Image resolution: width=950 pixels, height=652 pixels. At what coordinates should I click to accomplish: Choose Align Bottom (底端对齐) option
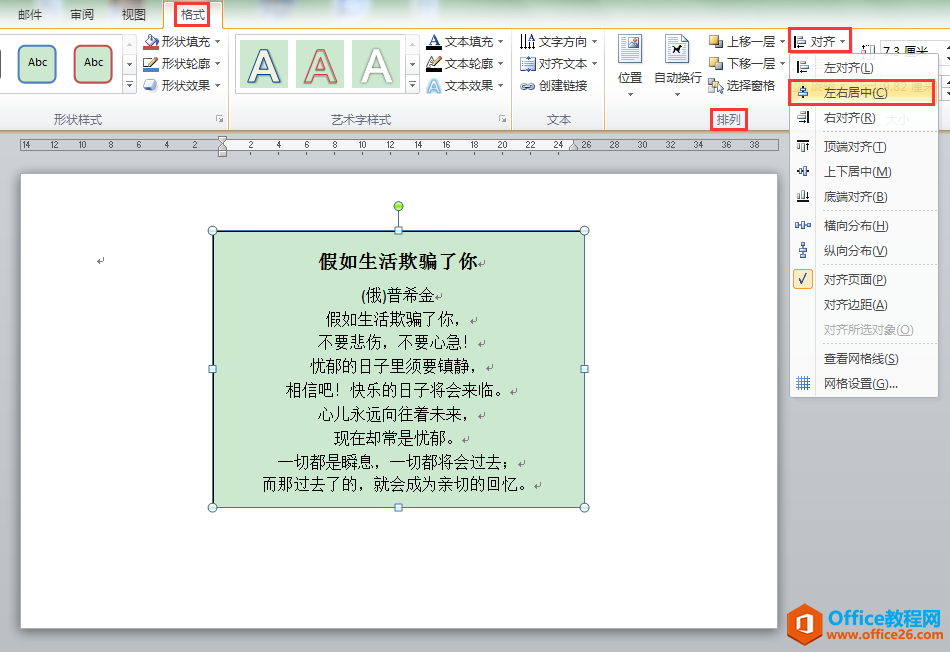(x=855, y=197)
